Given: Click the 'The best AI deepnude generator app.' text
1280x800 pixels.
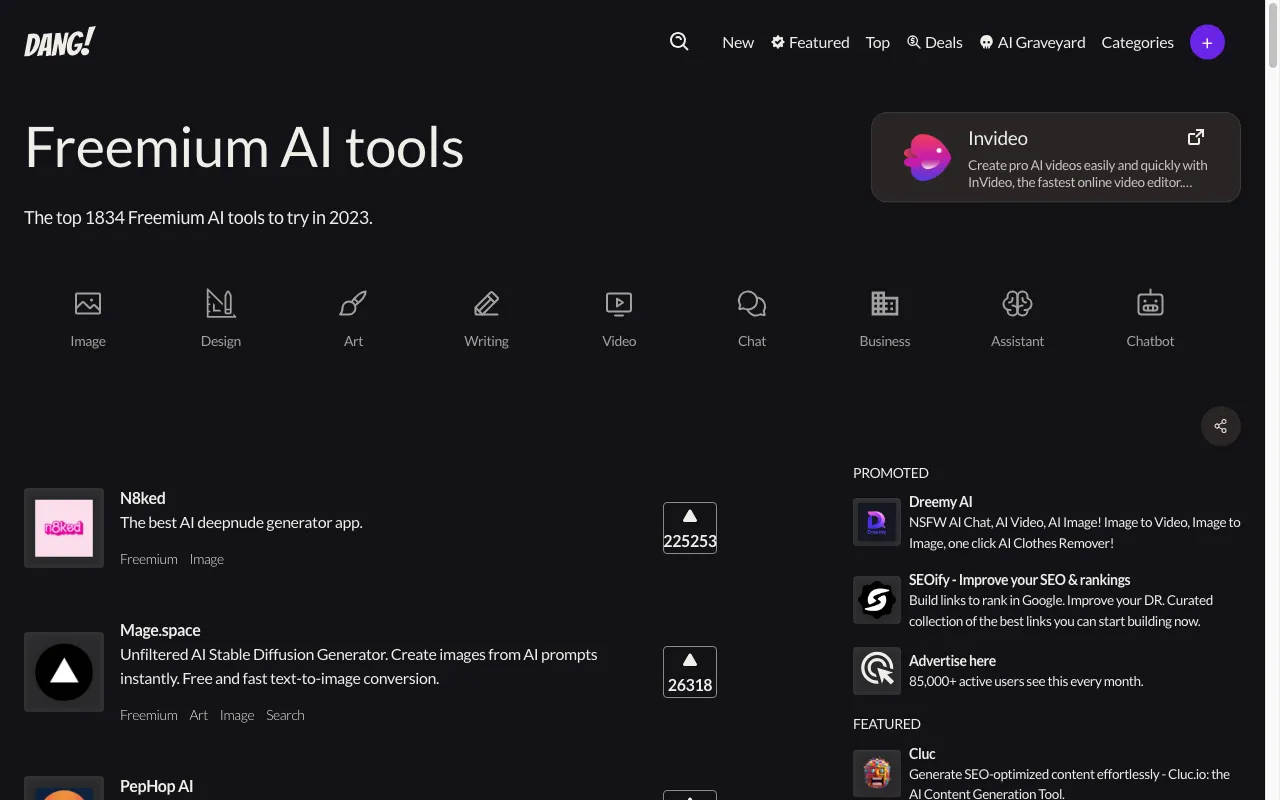Looking at the screenshot, I should (x=241, y=522).
